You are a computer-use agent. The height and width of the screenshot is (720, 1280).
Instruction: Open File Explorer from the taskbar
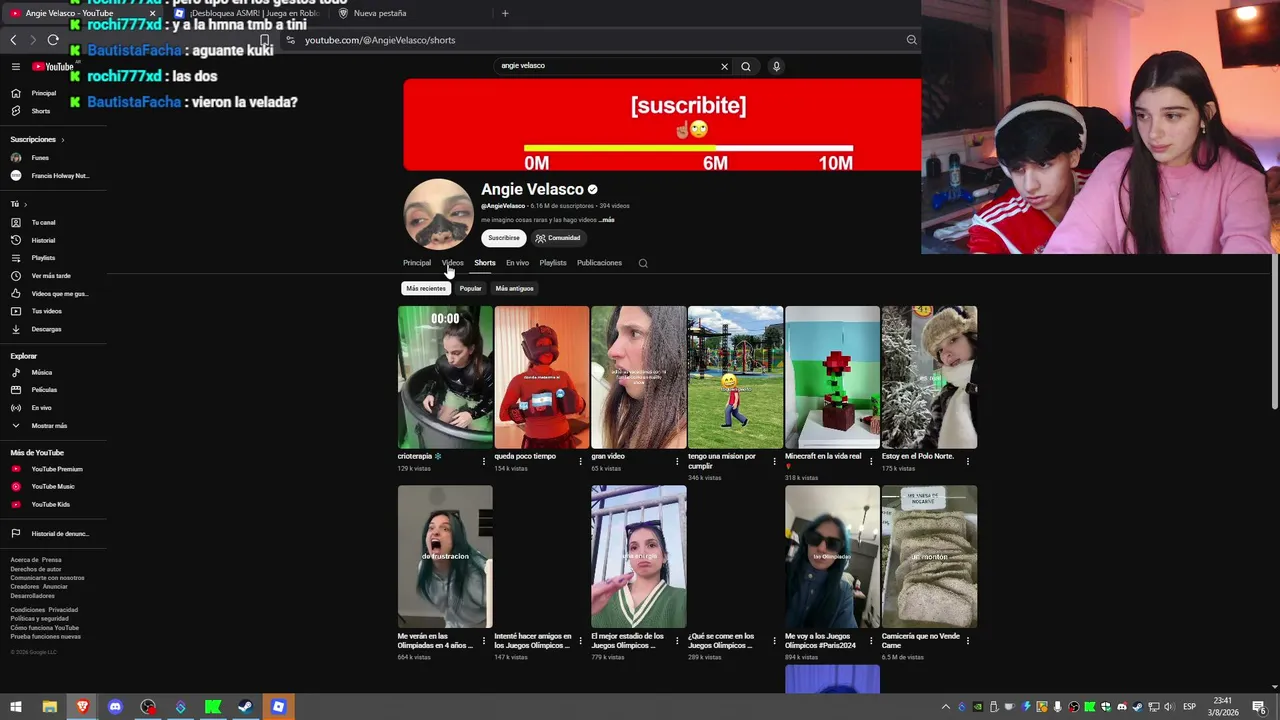(49, 707)
